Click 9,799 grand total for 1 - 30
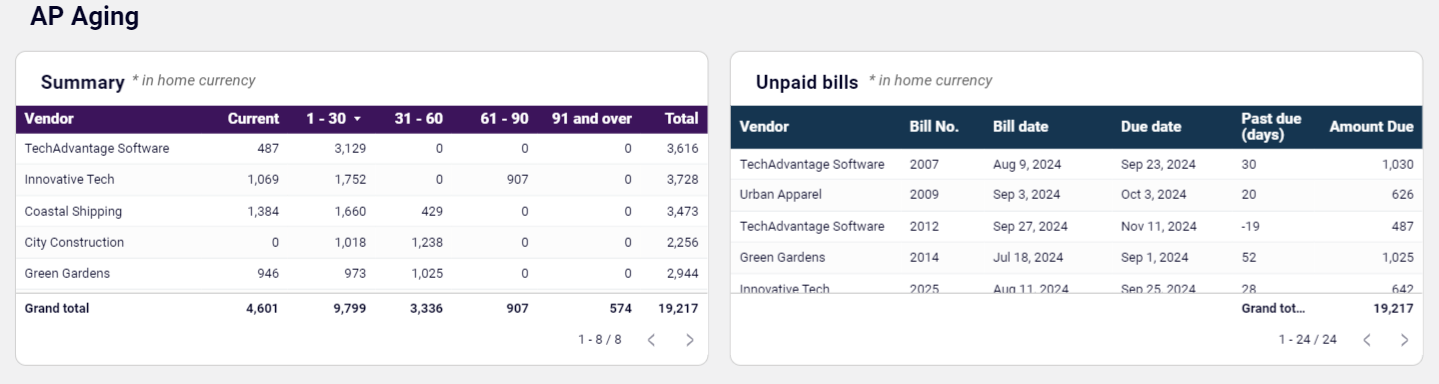 pyautogui.click(x=349, y=309)
